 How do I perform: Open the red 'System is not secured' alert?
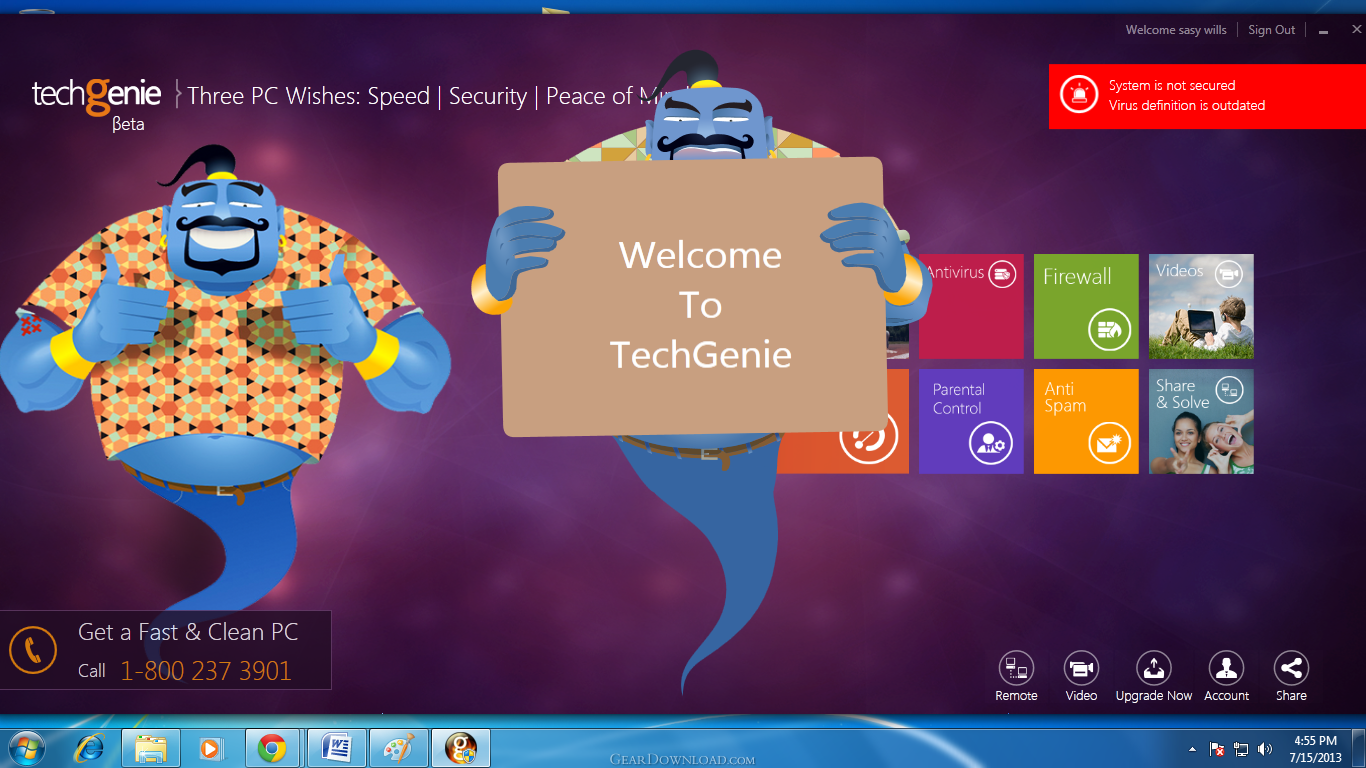click(x=1207, y=96)
